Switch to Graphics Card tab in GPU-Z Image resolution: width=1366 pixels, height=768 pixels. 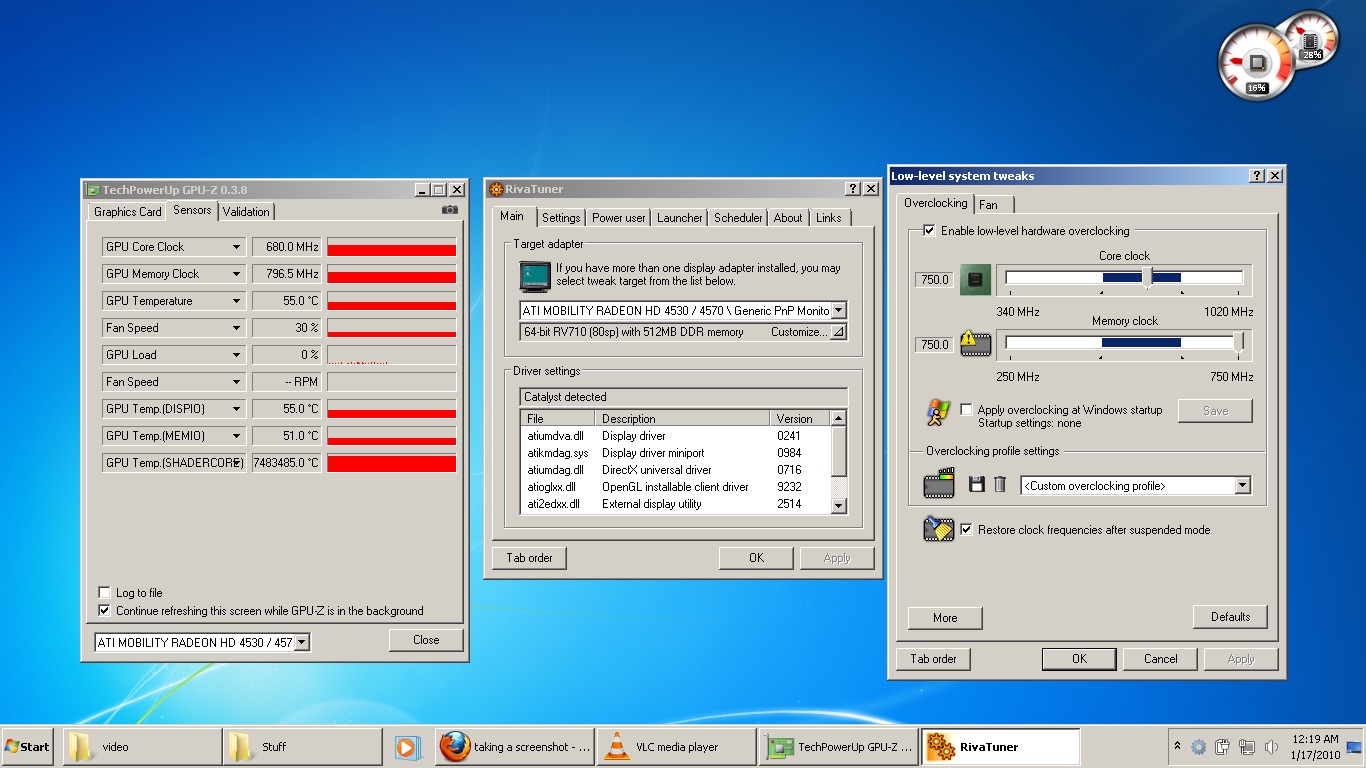click(128, 212)
